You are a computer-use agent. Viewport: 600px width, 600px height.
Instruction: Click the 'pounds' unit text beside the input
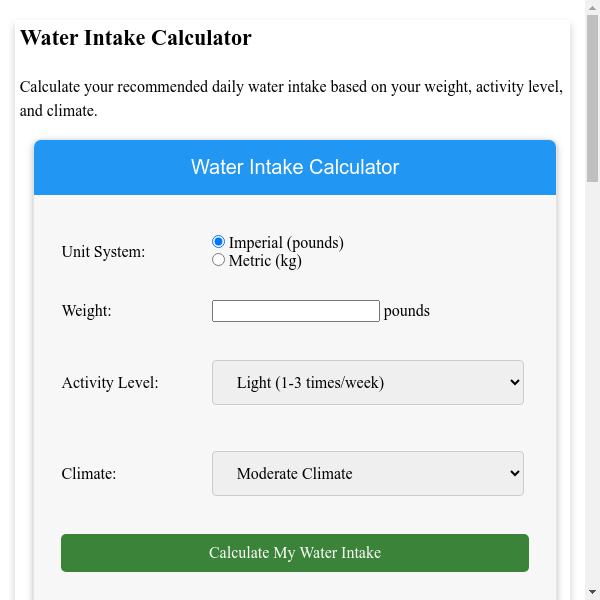click(x=407, y=311)
